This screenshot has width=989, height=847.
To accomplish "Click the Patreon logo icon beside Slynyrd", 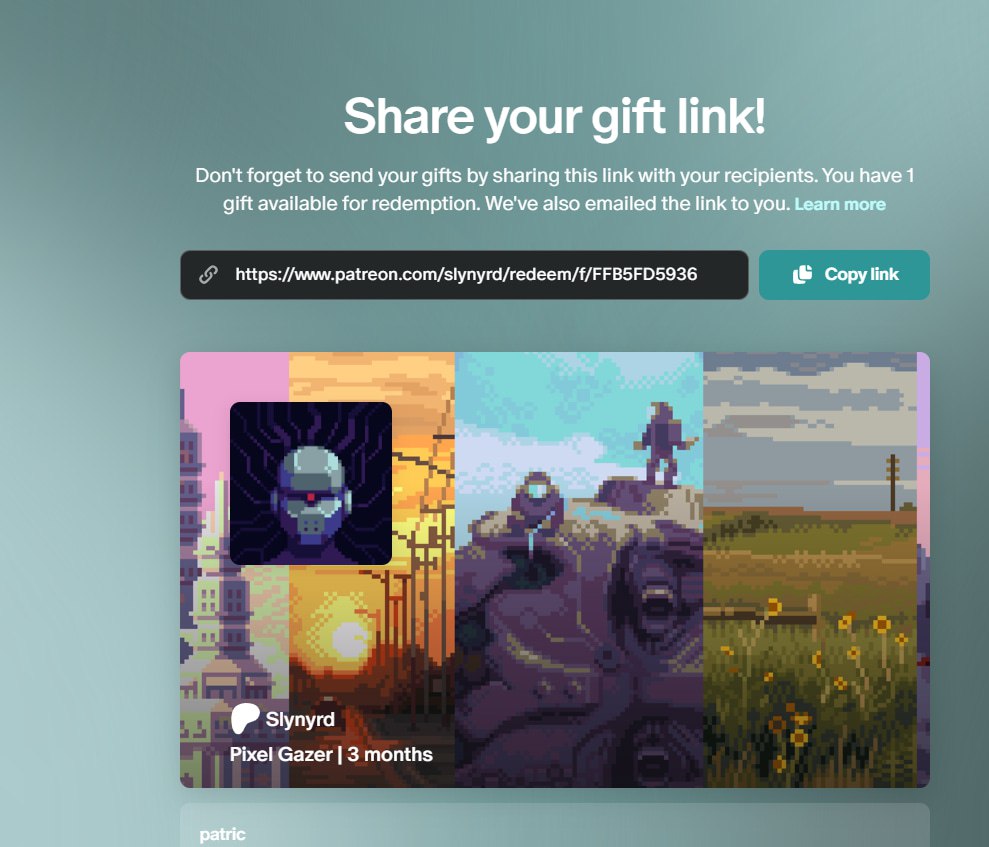I will tap(245, 718).
